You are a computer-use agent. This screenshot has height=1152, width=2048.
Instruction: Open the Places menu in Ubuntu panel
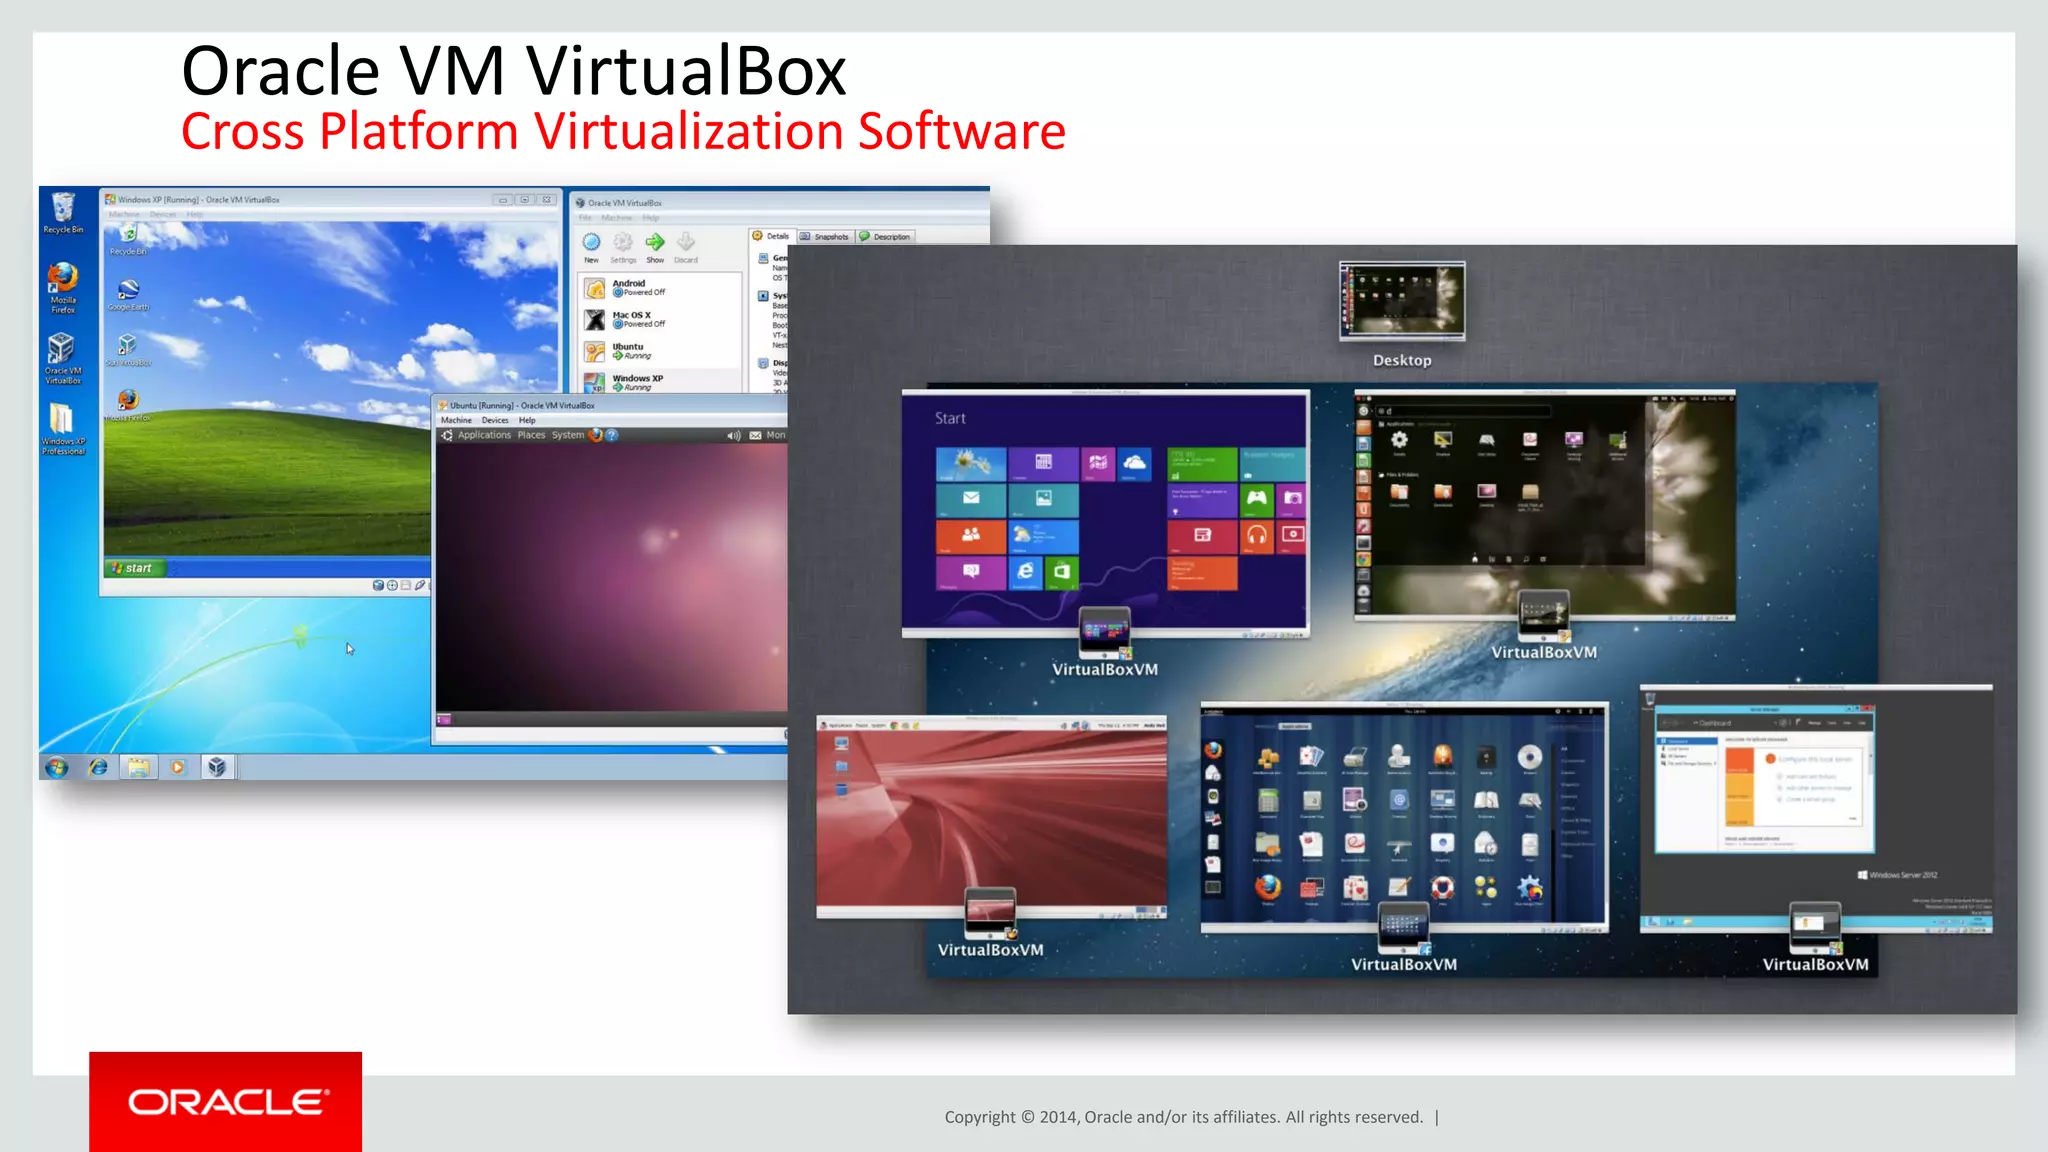pos(531,435)
